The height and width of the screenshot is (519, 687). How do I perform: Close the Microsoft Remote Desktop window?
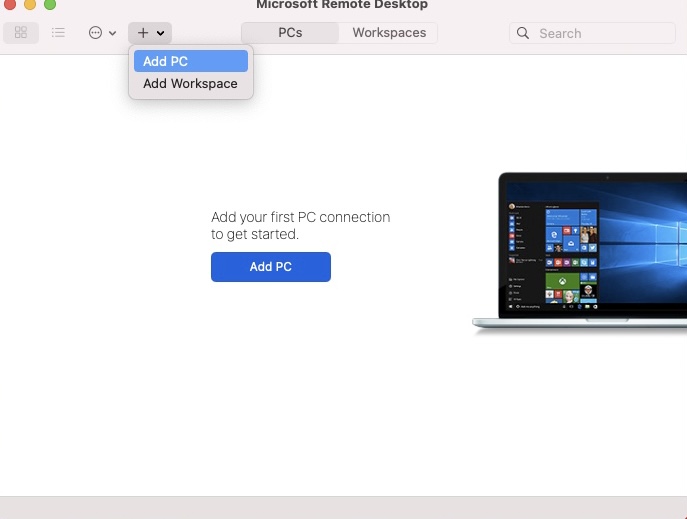pos(10,4)
